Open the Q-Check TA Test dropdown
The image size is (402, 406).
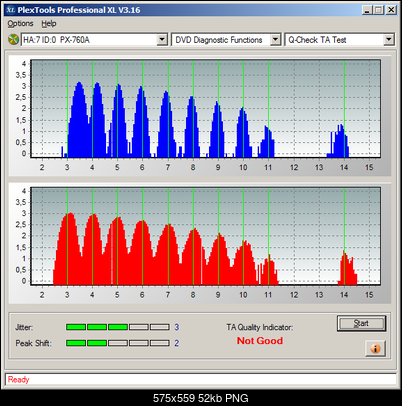[389, 40]
